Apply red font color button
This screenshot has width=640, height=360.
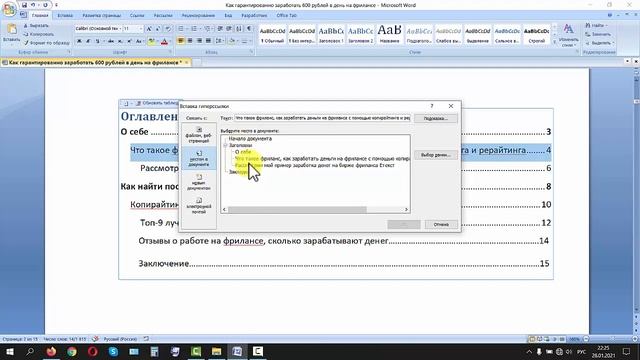pyautogui.click(x=164, y=41)
